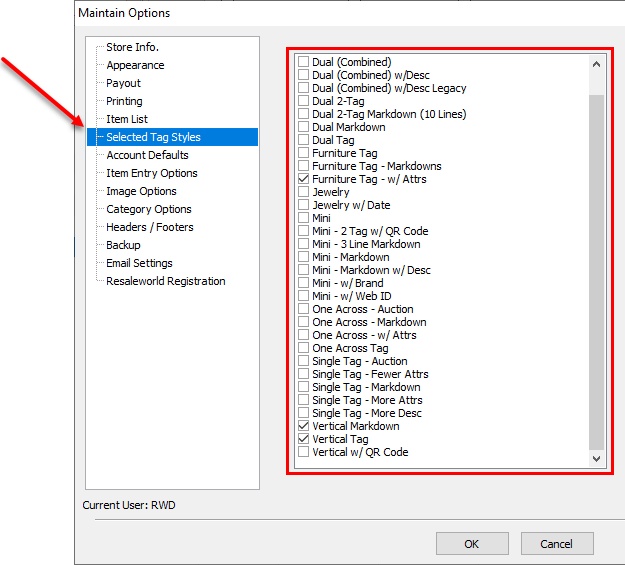Open Store Info. options
This screenshot has width=625, height=565.
click(132, 47)
